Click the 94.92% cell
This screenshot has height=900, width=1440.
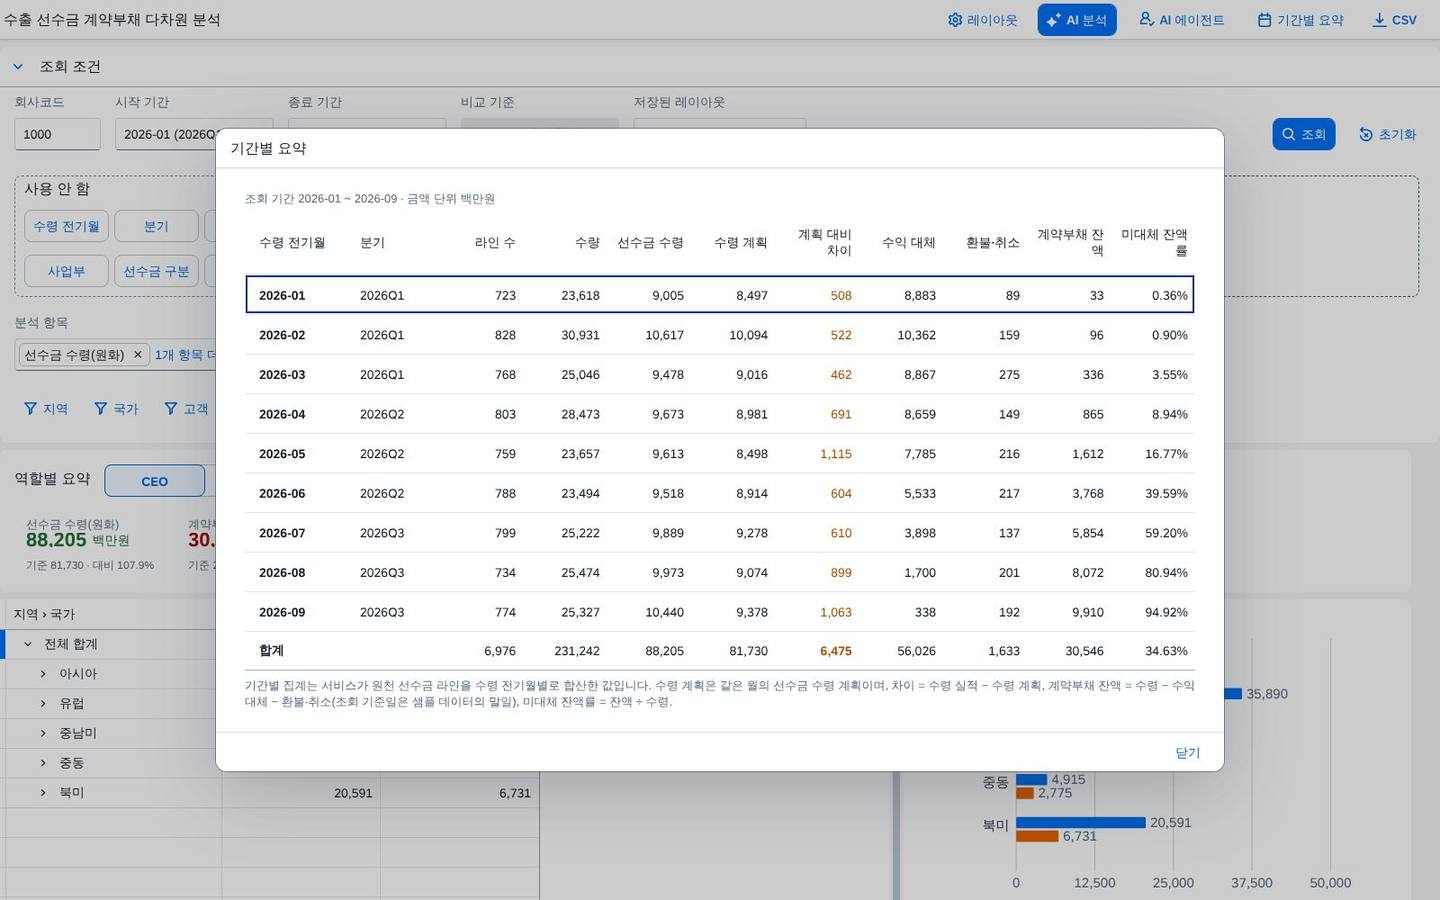tap(1166, 612)
